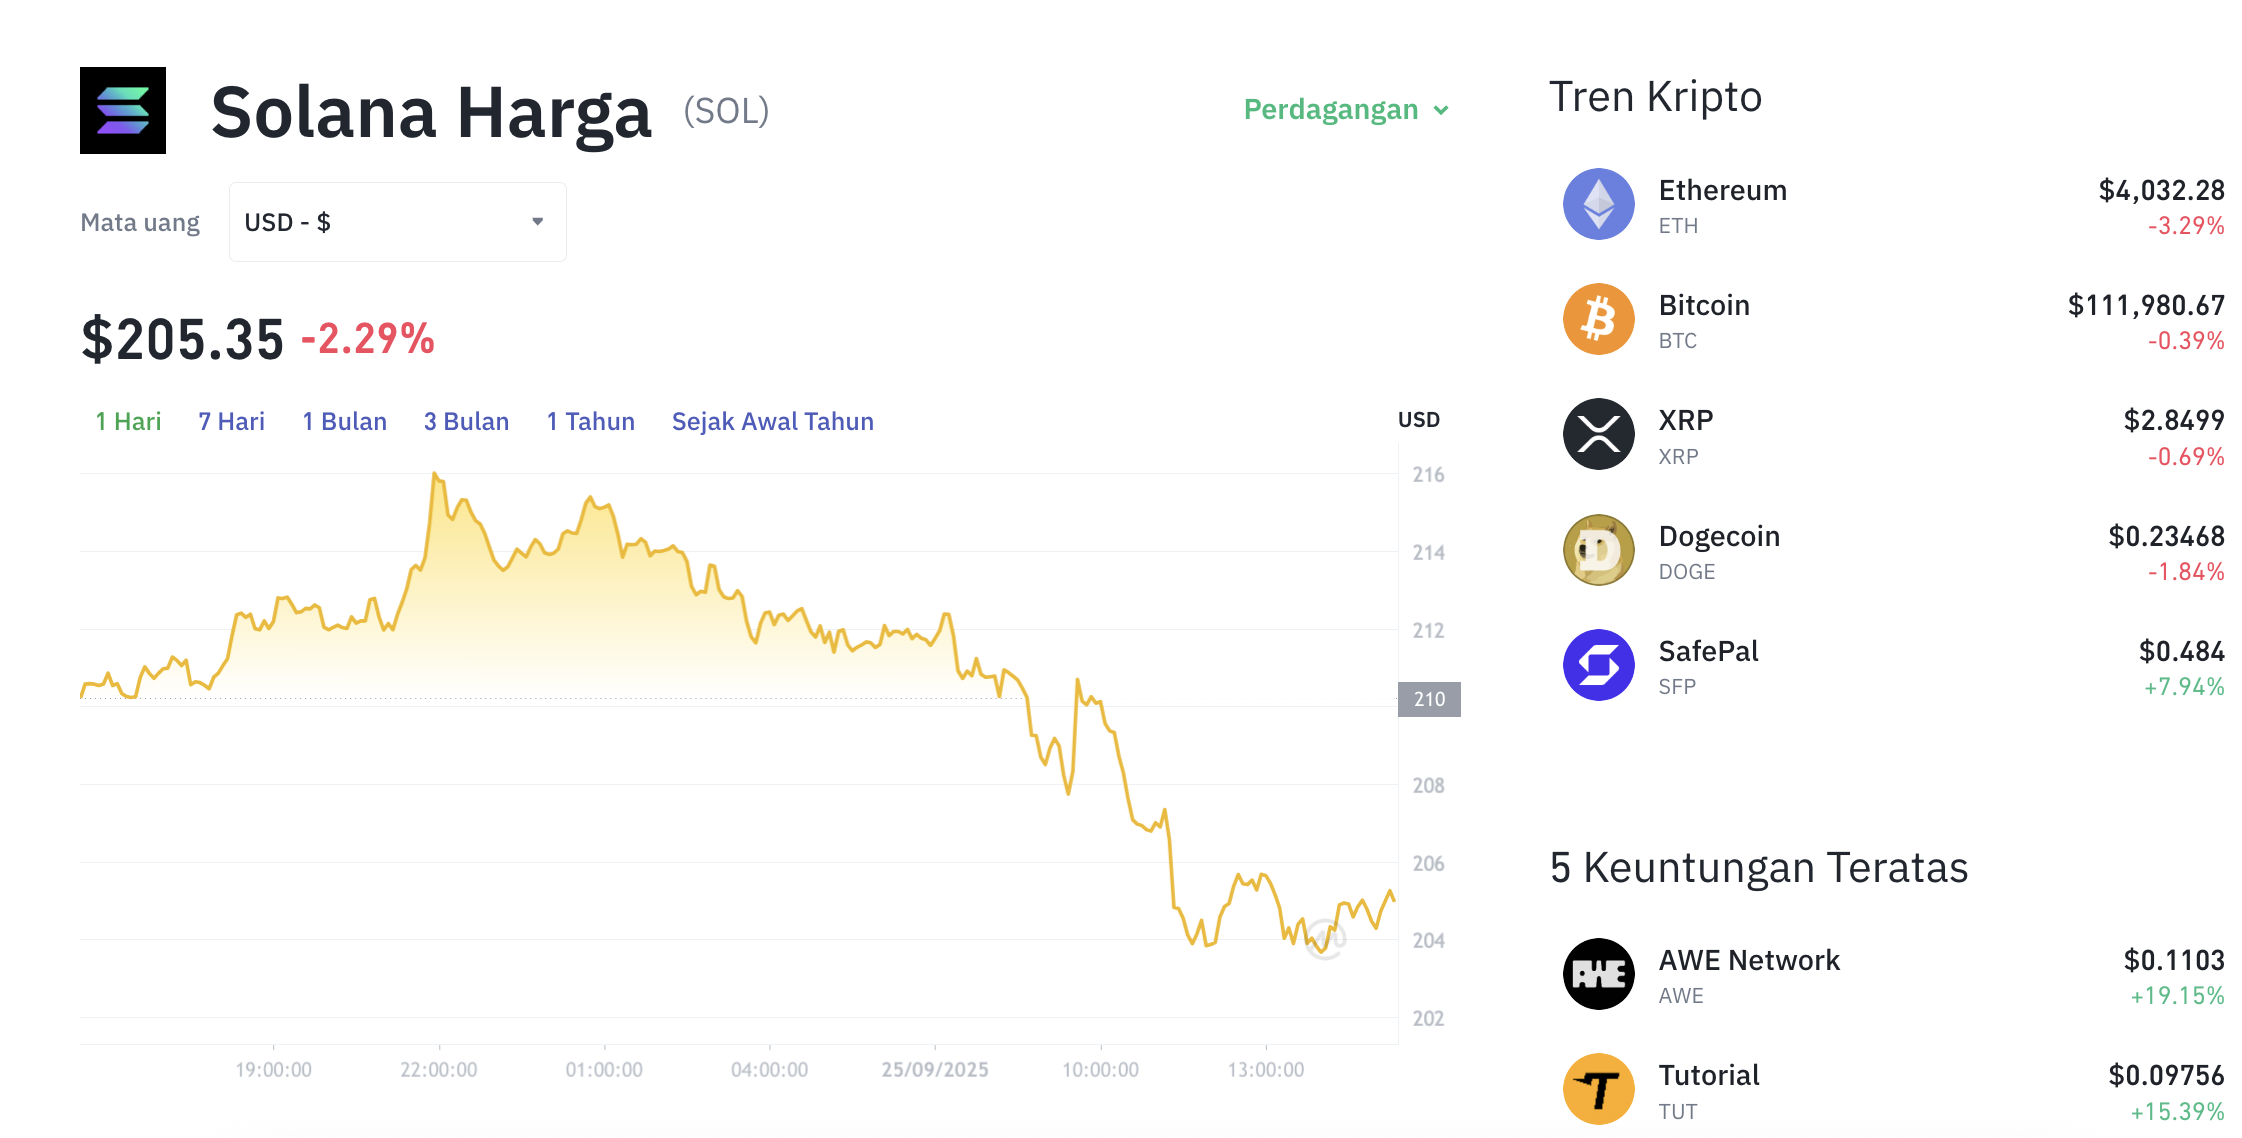Select Sejak Awal Tahun range
The width and height of the screenshot is (2242, 1138).
(x=772, y=421)
